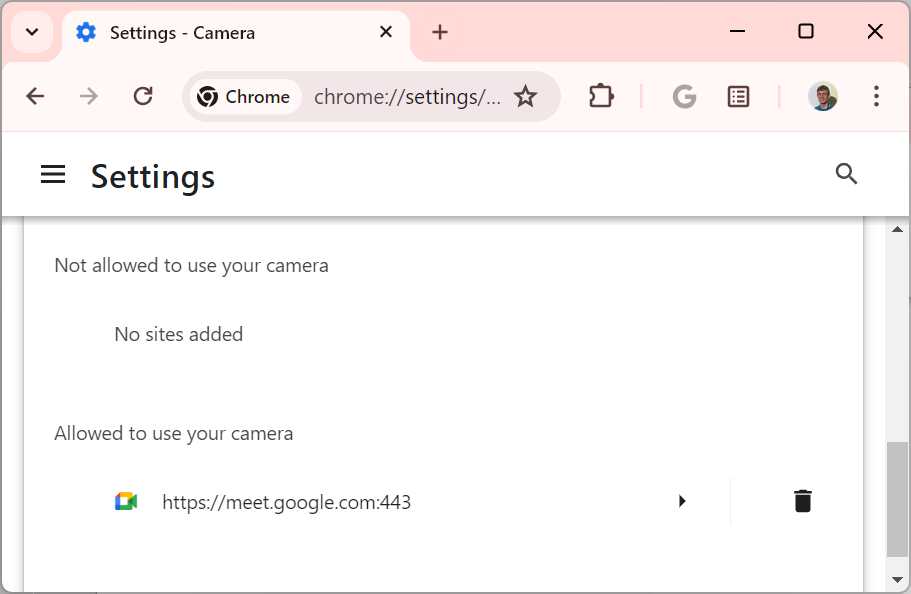
Task: Bookmark the page with the star icon
Action: click(x=526, y=96)
